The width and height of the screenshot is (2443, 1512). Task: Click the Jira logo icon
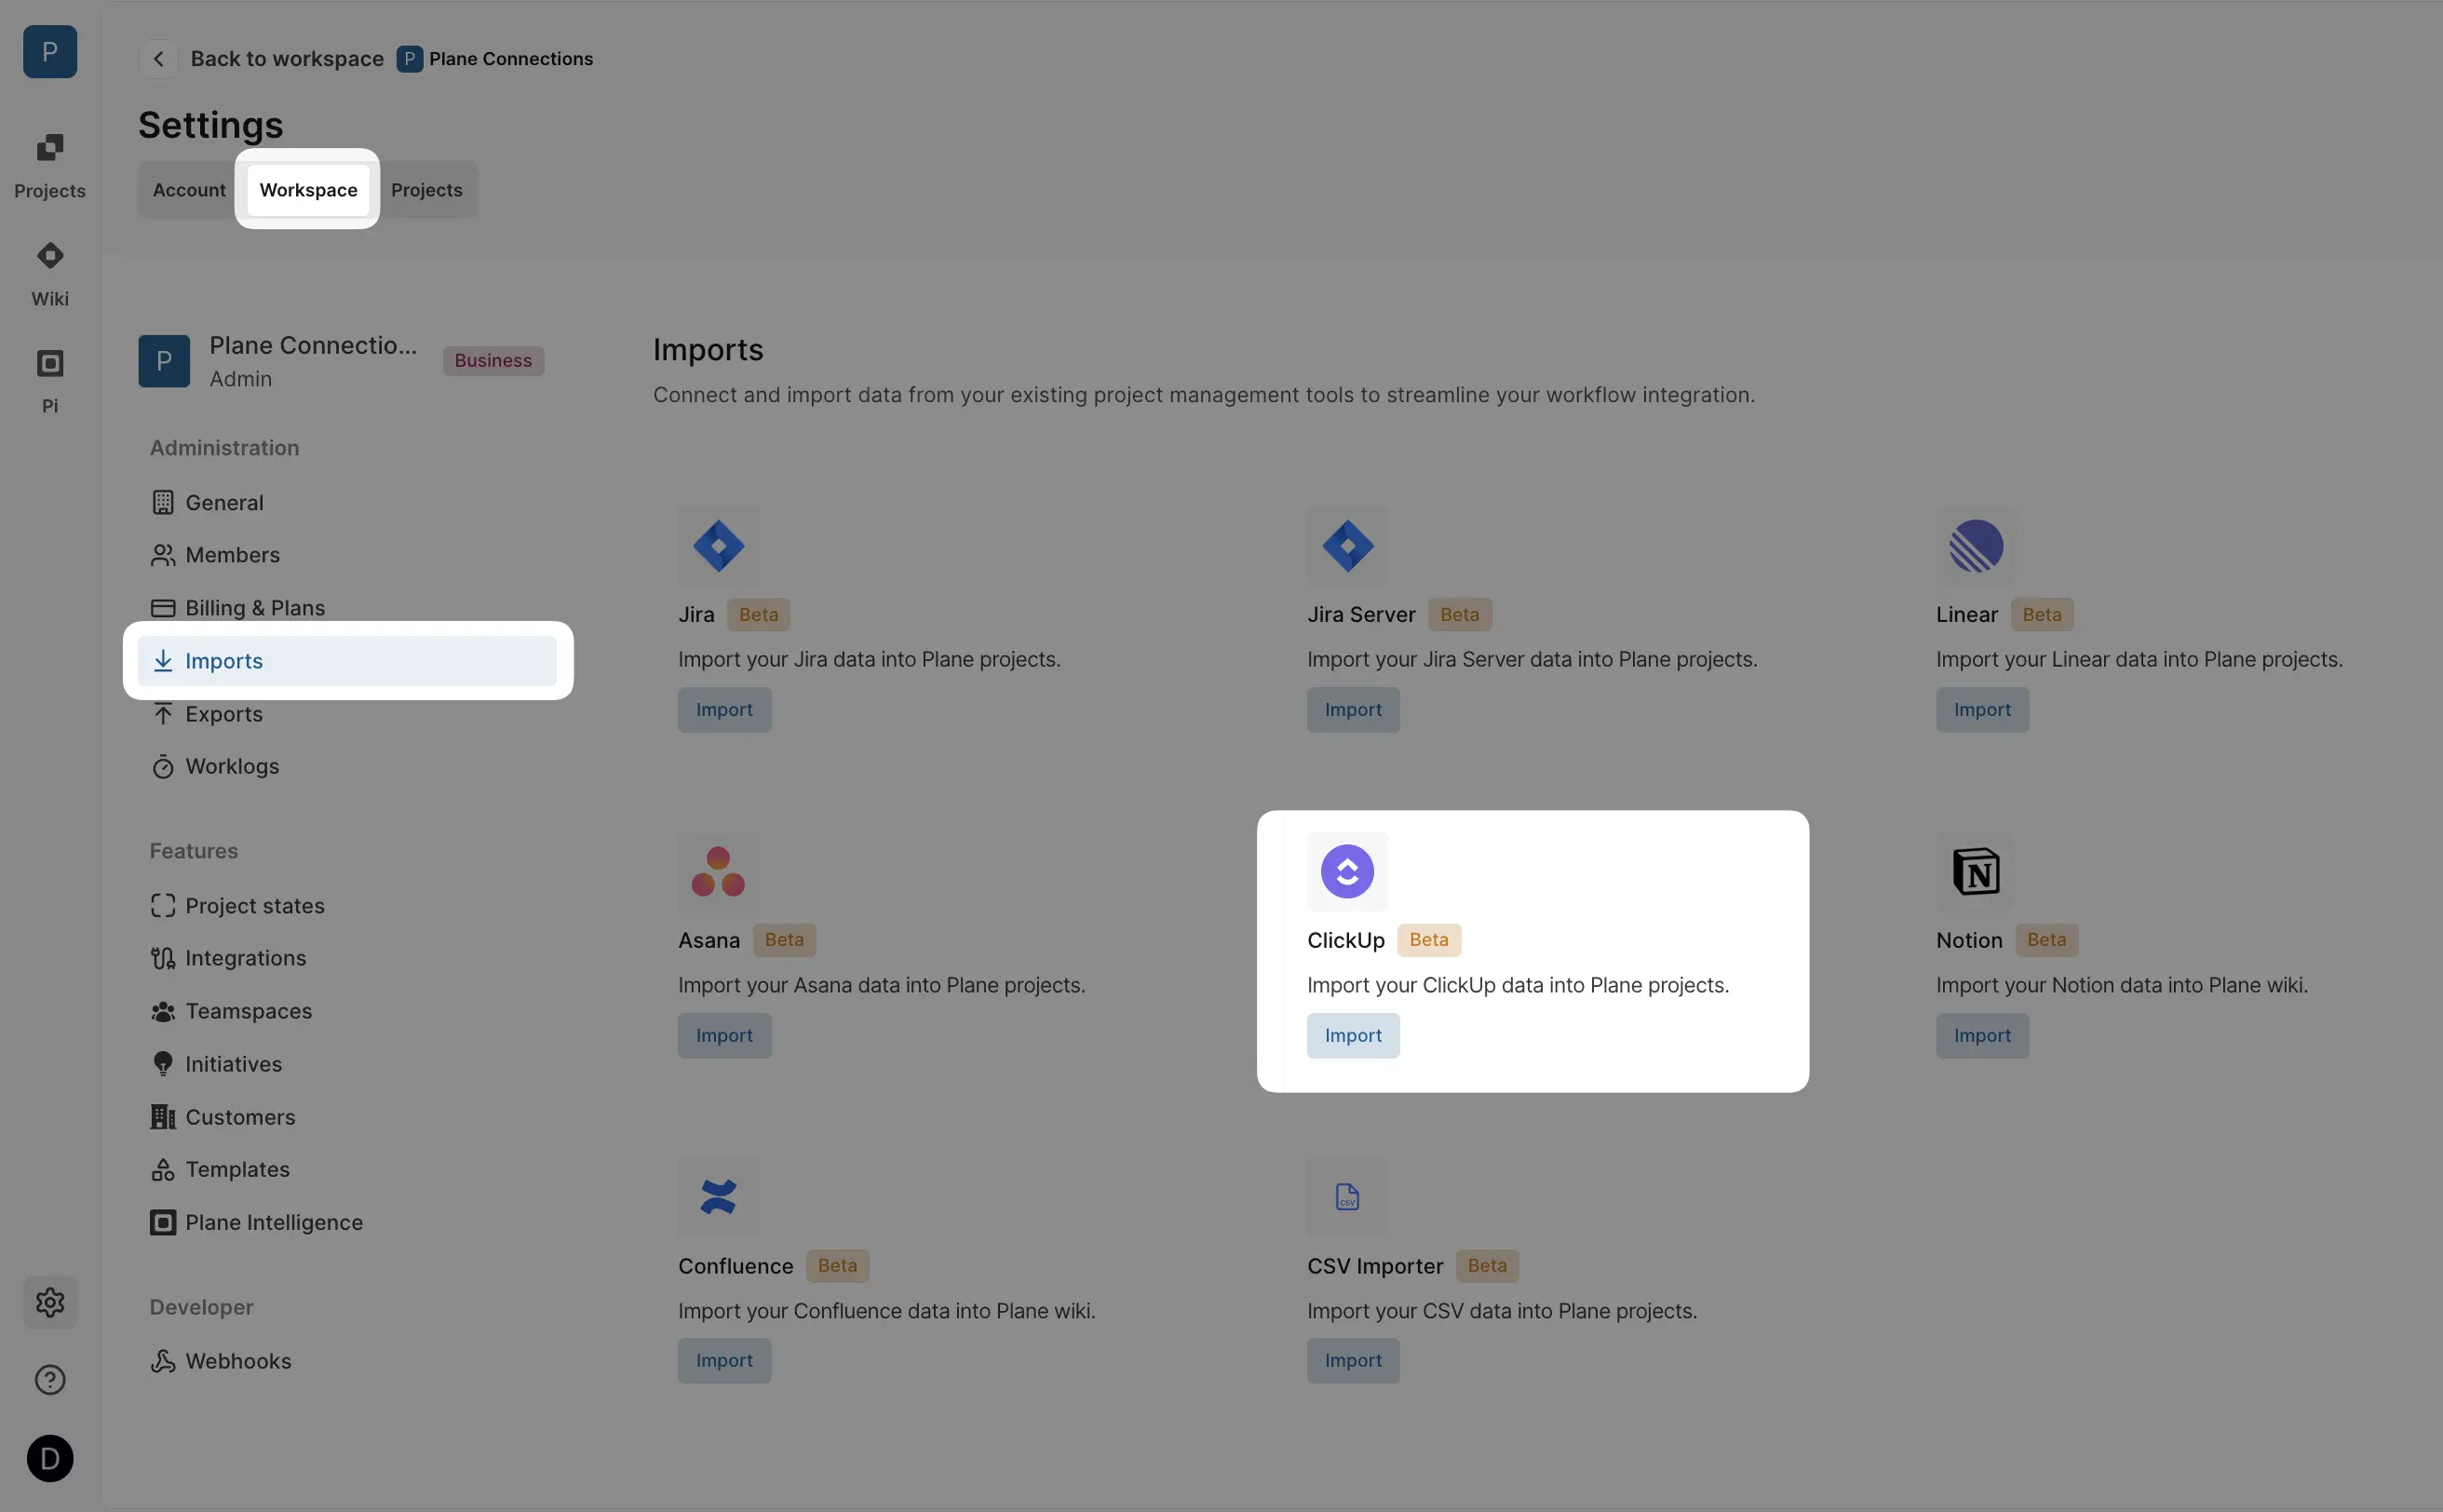click(x=718, y=546)
